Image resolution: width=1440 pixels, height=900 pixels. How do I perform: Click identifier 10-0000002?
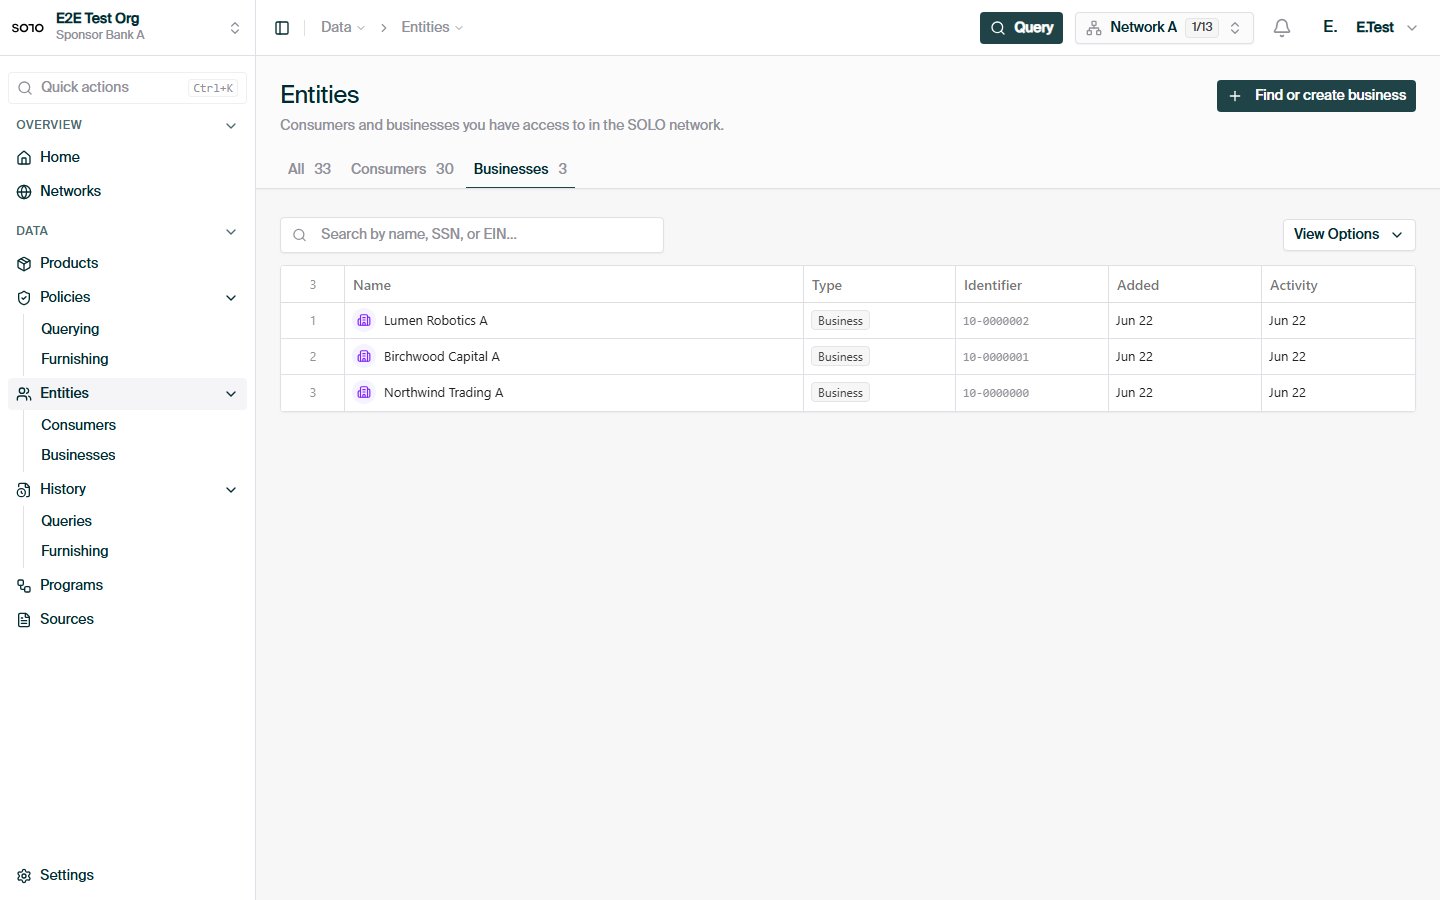point(996,322)
